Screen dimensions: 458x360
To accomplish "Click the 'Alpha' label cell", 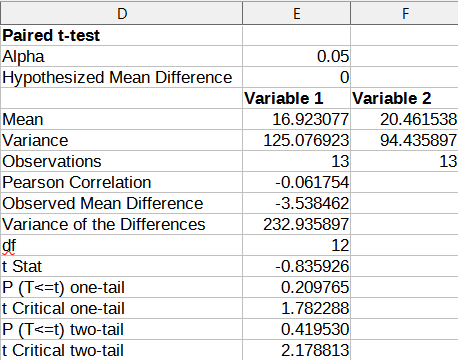I will click(122, 56).
